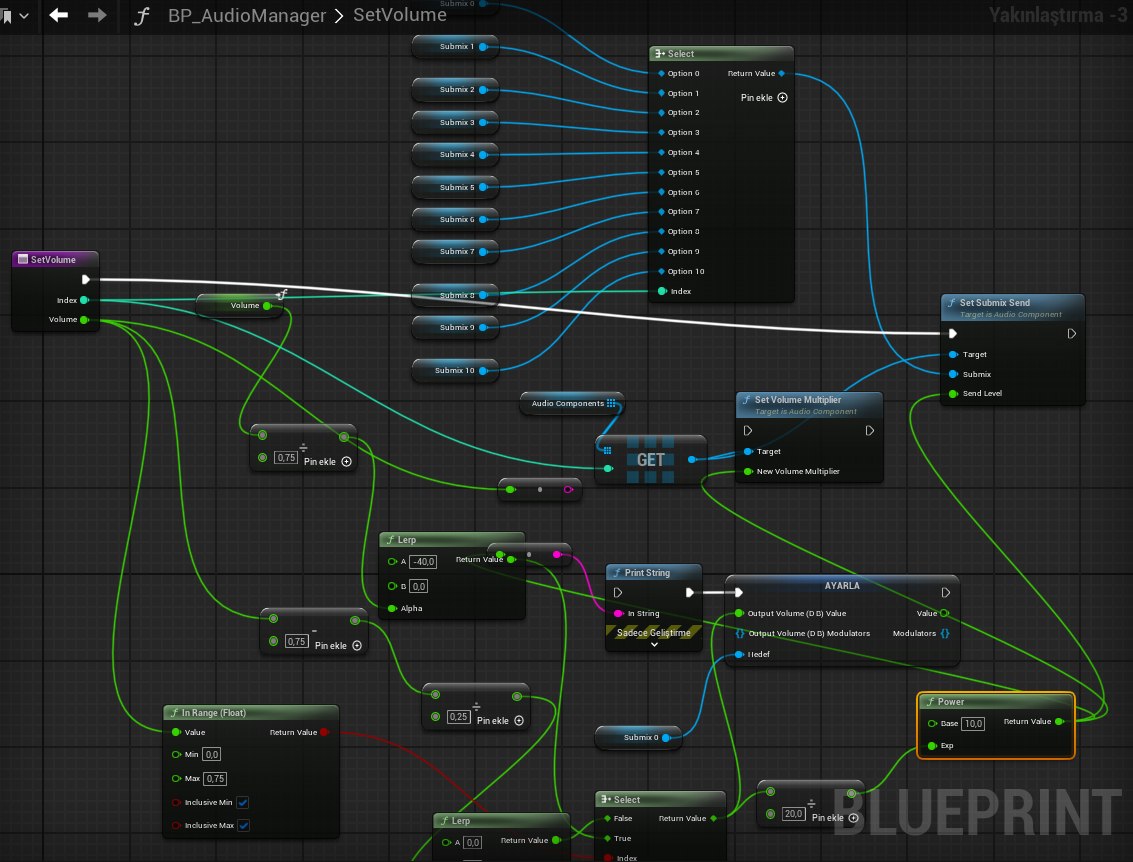Select the Set Volume Multiplier node header
1133x862 pixels.
pos(809,405)
